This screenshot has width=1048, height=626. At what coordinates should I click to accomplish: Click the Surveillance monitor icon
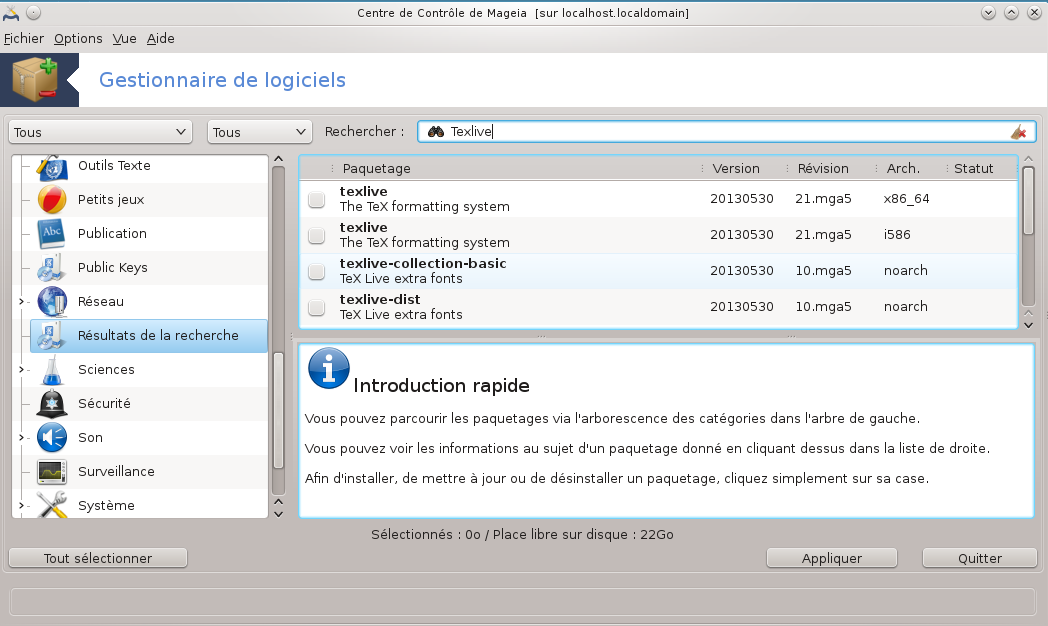pos(52,472)
